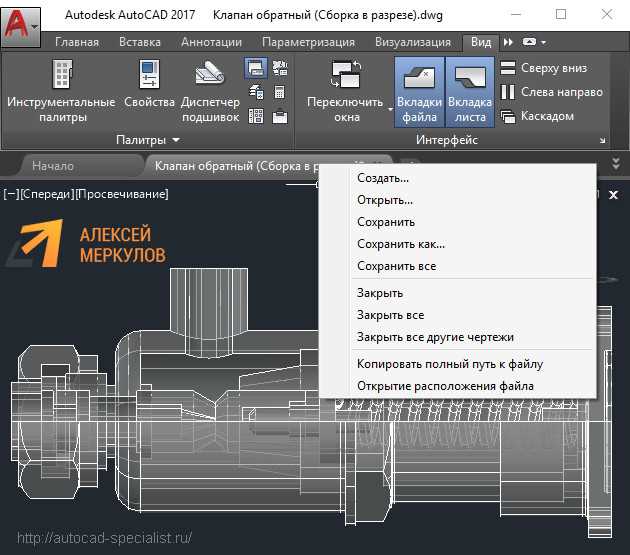Choose Сохранить как... from context menu
Viewport: 630px width, 555px height.
[x=400, y=244]
